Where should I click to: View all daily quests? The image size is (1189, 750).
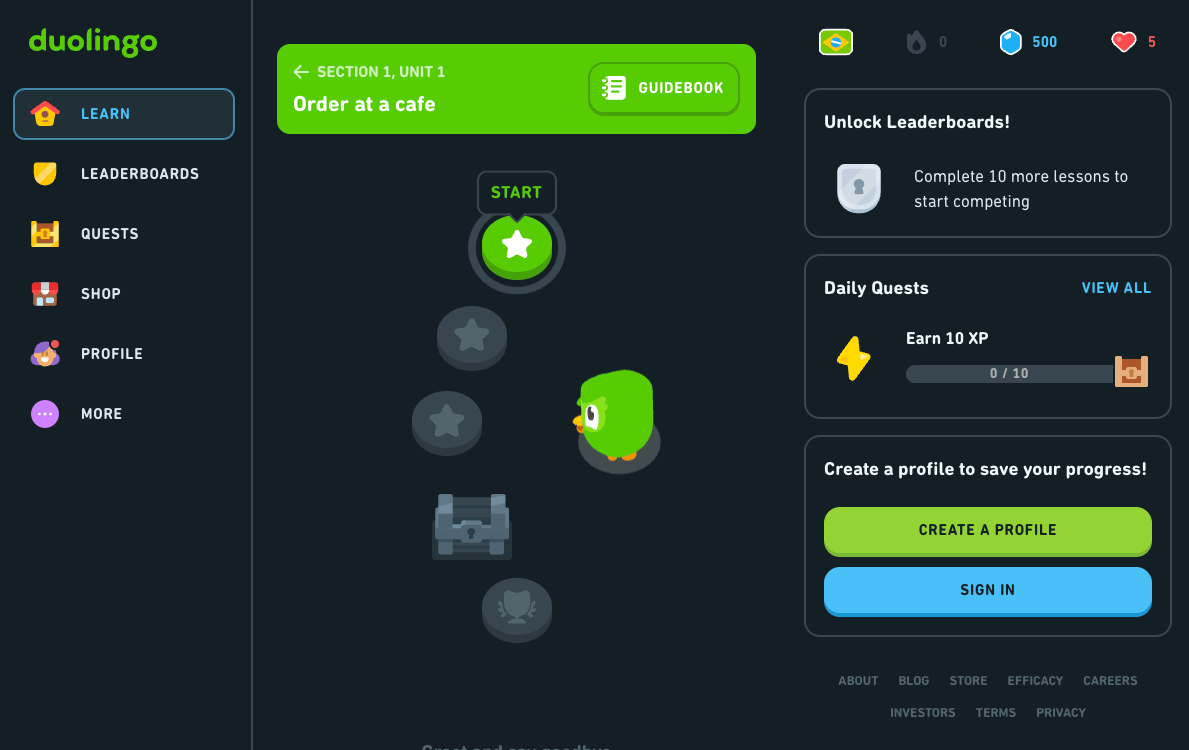tap(1115, 288)
